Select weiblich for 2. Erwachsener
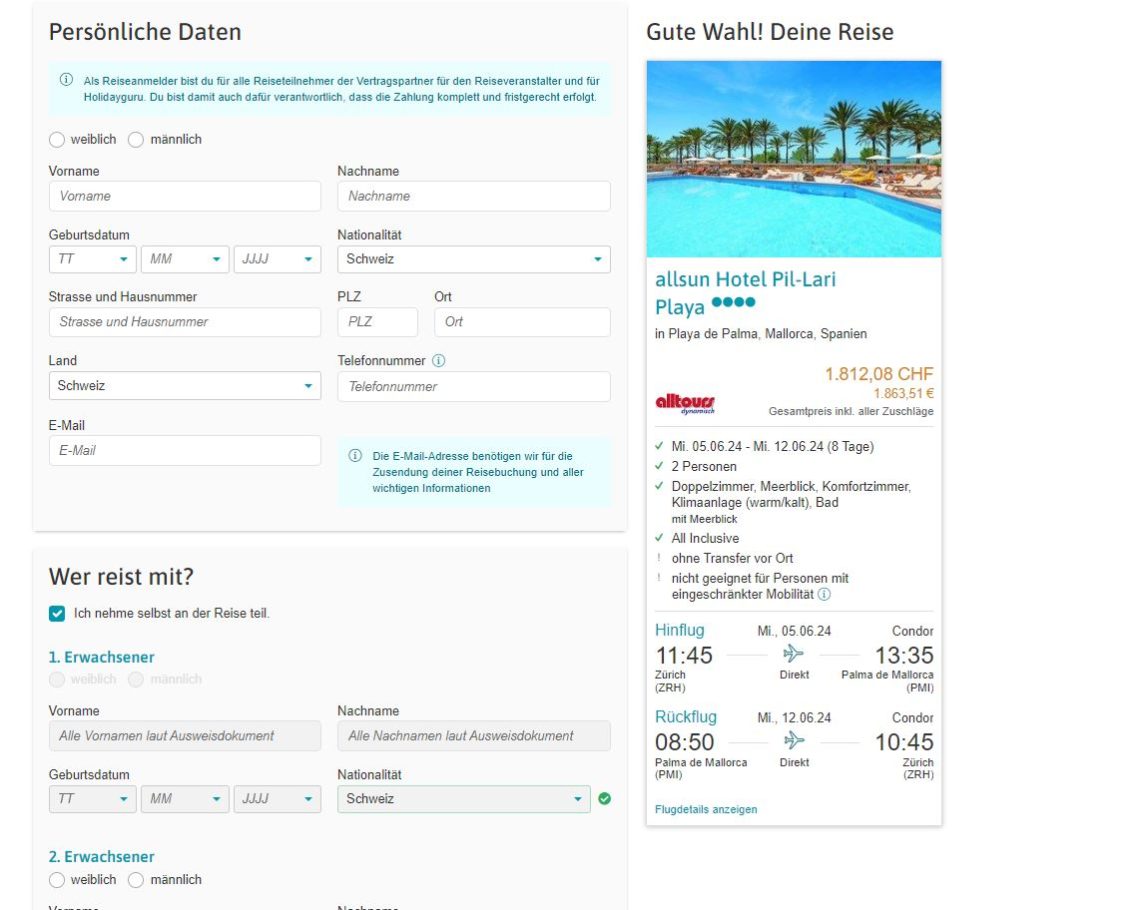The image size is (1140, 910). (57, 880)
